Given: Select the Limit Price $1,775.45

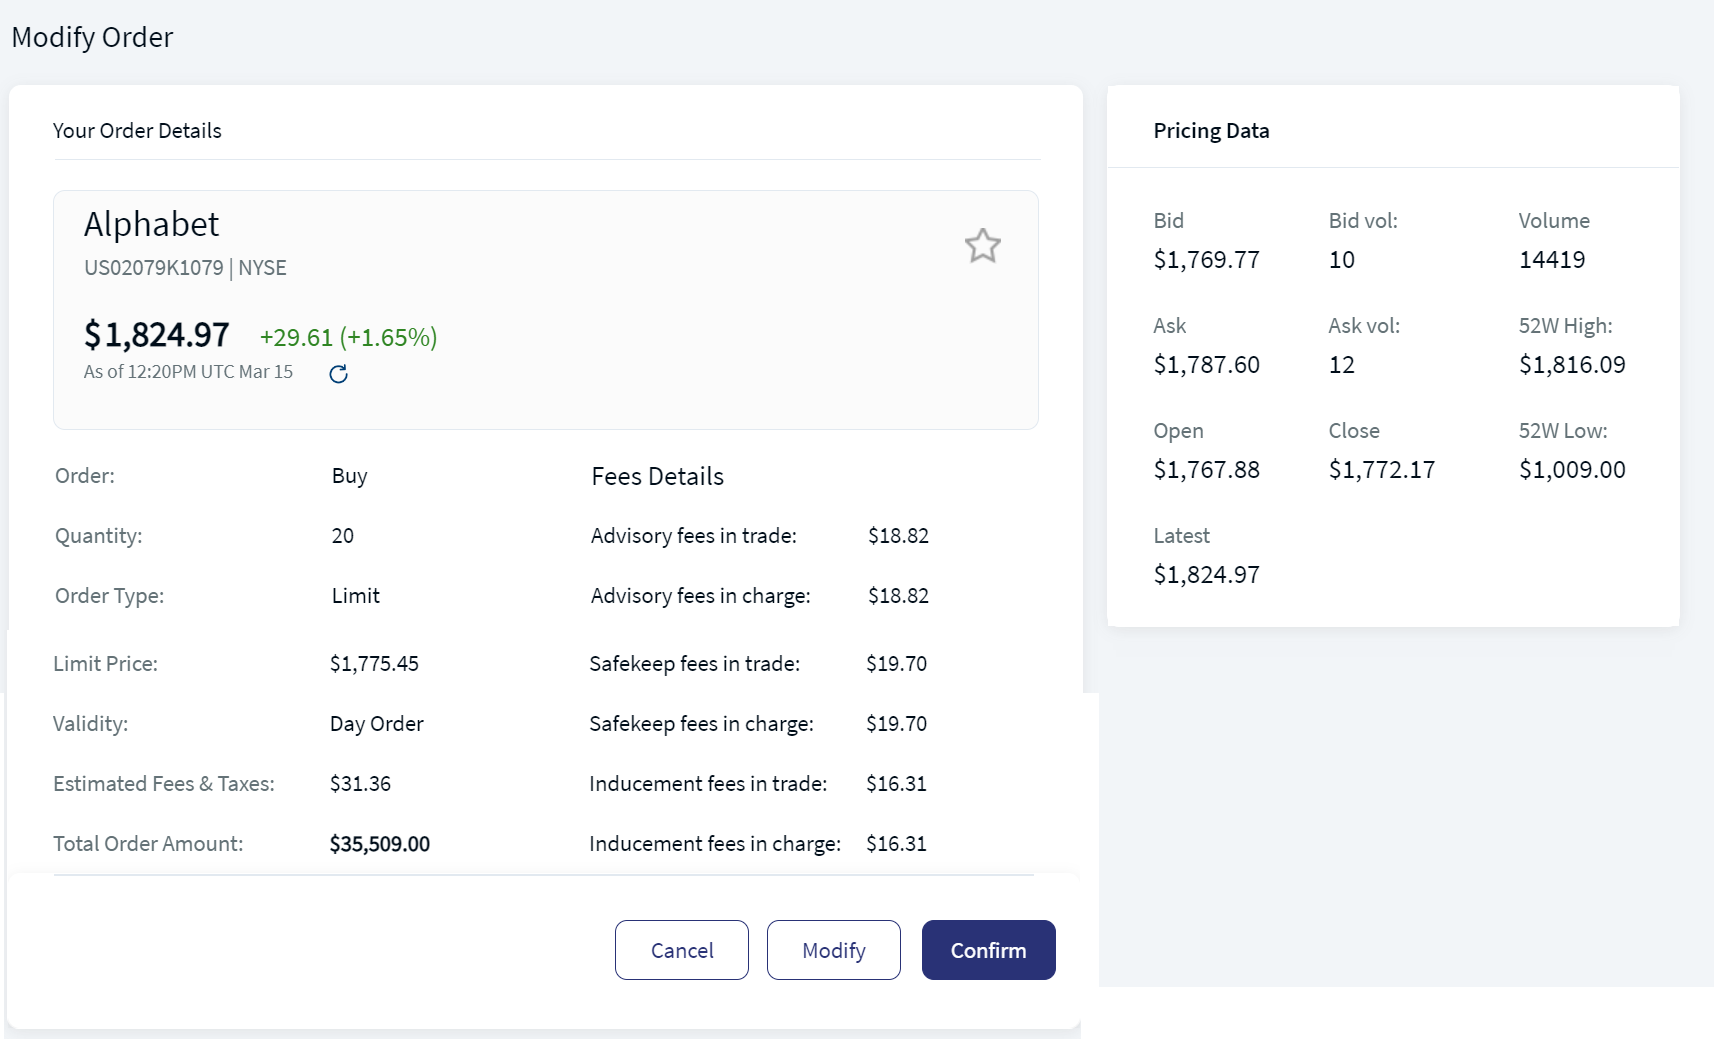Looking at the screenshot, I should click(374, 664).
